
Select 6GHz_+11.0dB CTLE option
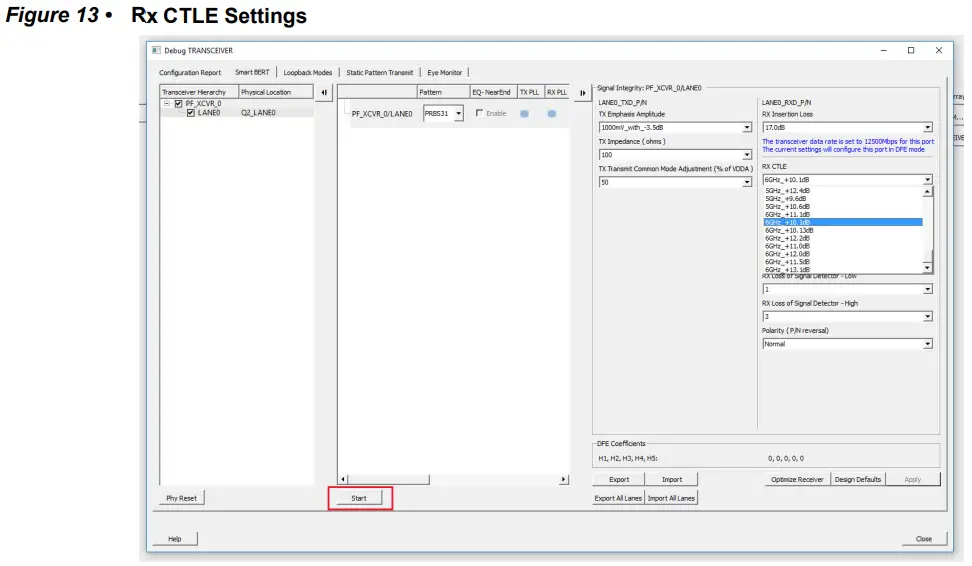click(x=843, y=246)
